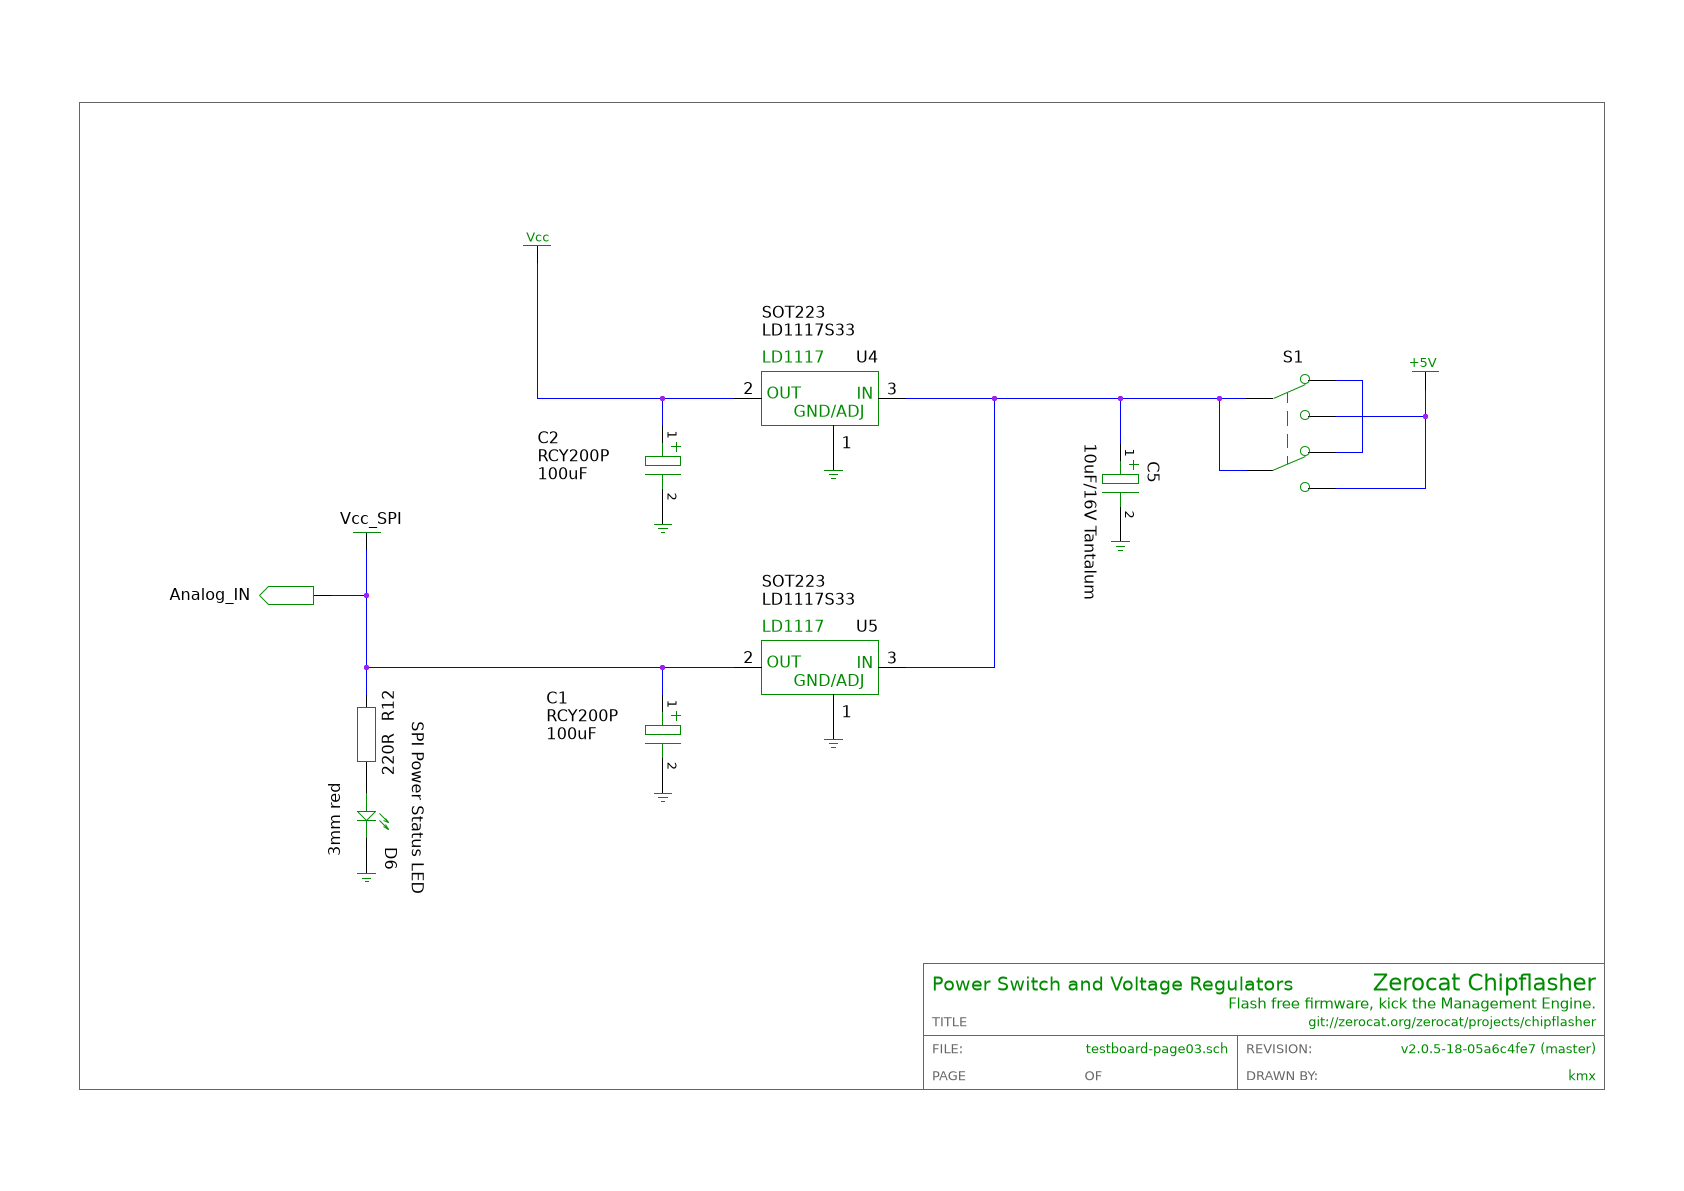Select the 'kmx' drawn-by value
The height and width of the screenshot is (1191, 1684).
[1582, 1076]
